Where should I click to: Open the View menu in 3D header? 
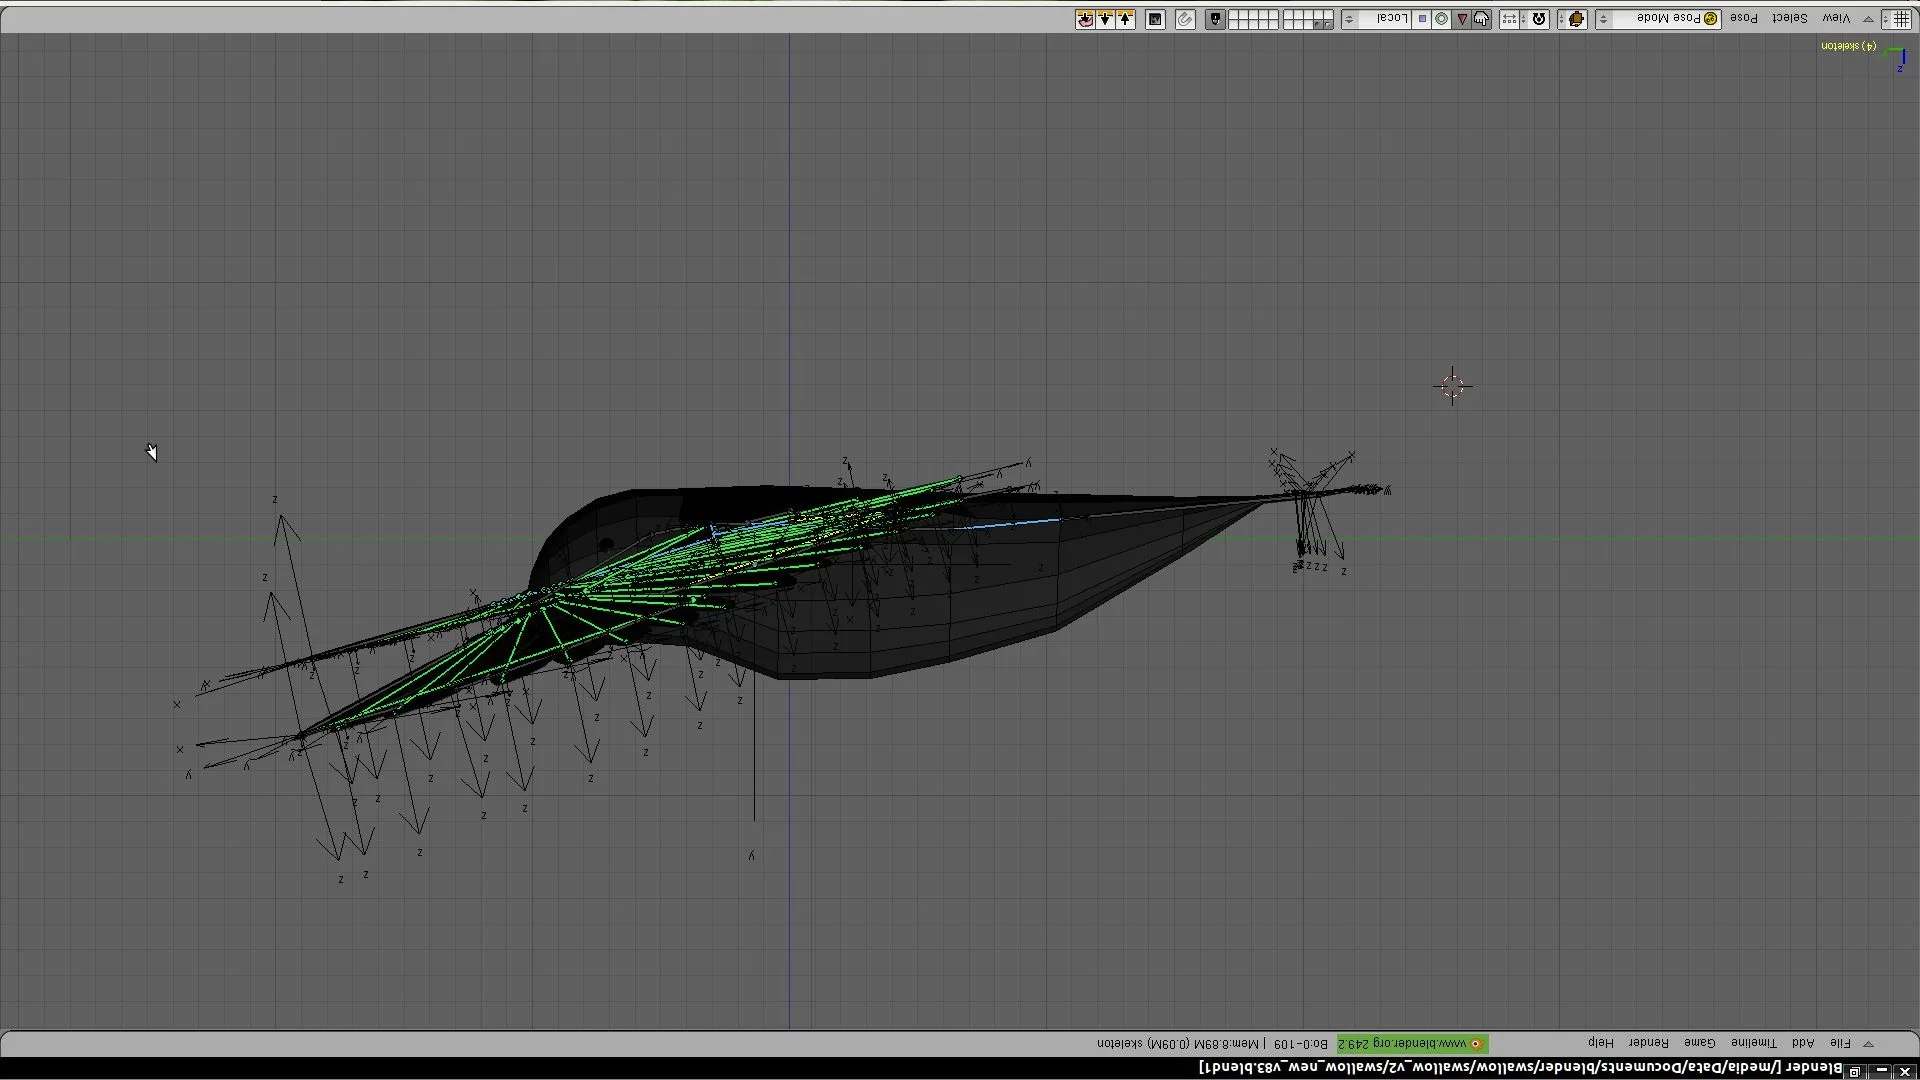tap(1836, 18)
